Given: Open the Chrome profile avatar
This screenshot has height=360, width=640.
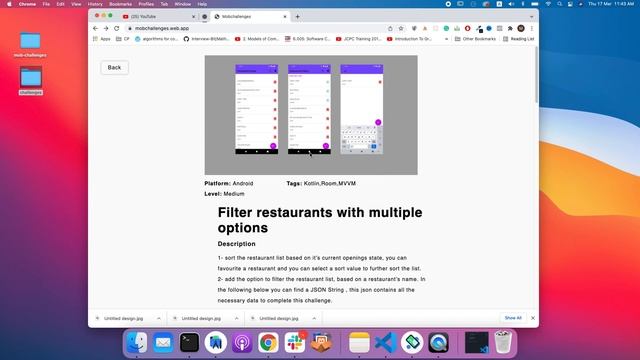Looking at the screenshot, I should (521, 28).
